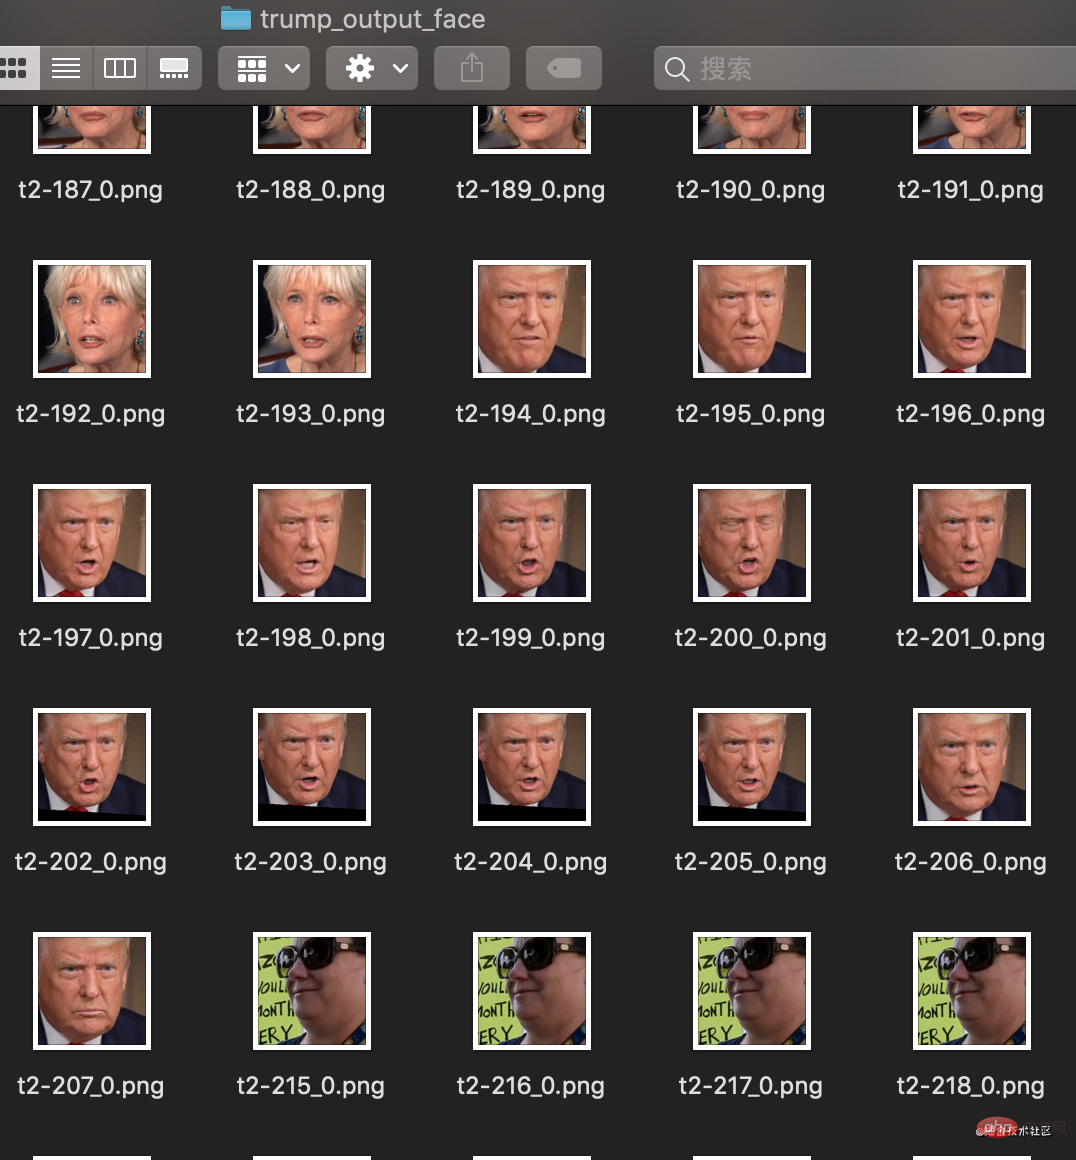Click the t2-199_0.png file name label

pyautogui.click(x=530, y=638)
